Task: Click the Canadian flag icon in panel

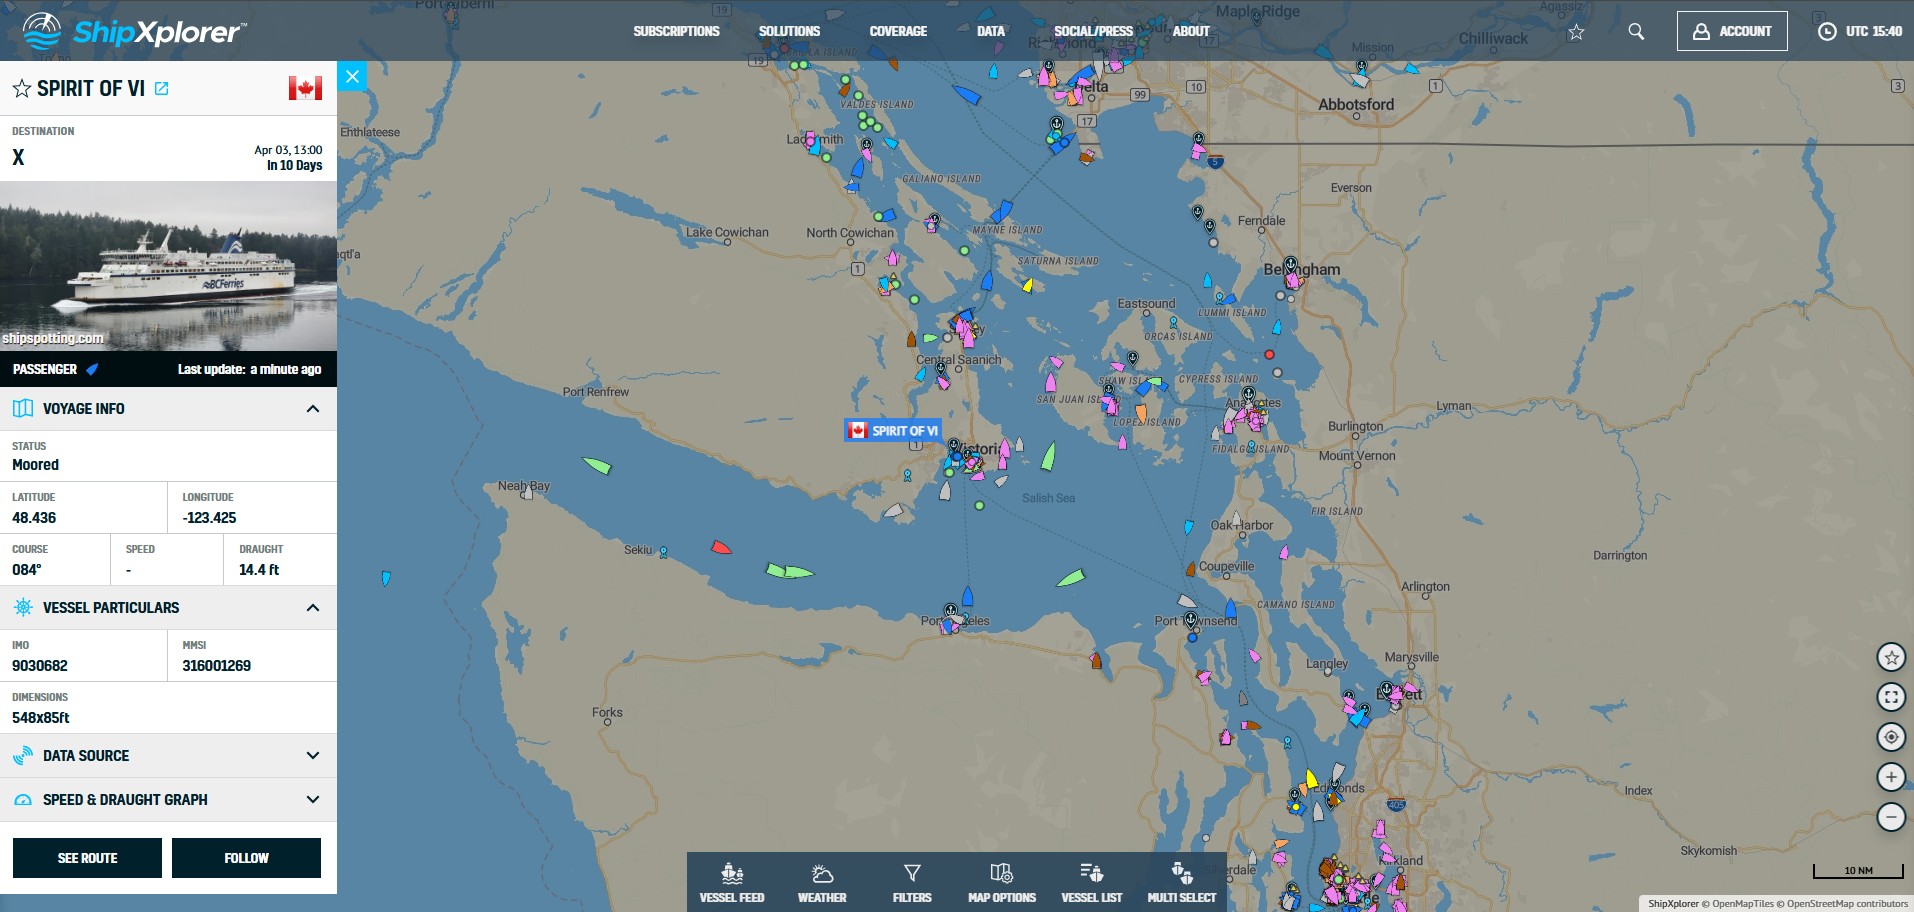Action: click(305, 88)
